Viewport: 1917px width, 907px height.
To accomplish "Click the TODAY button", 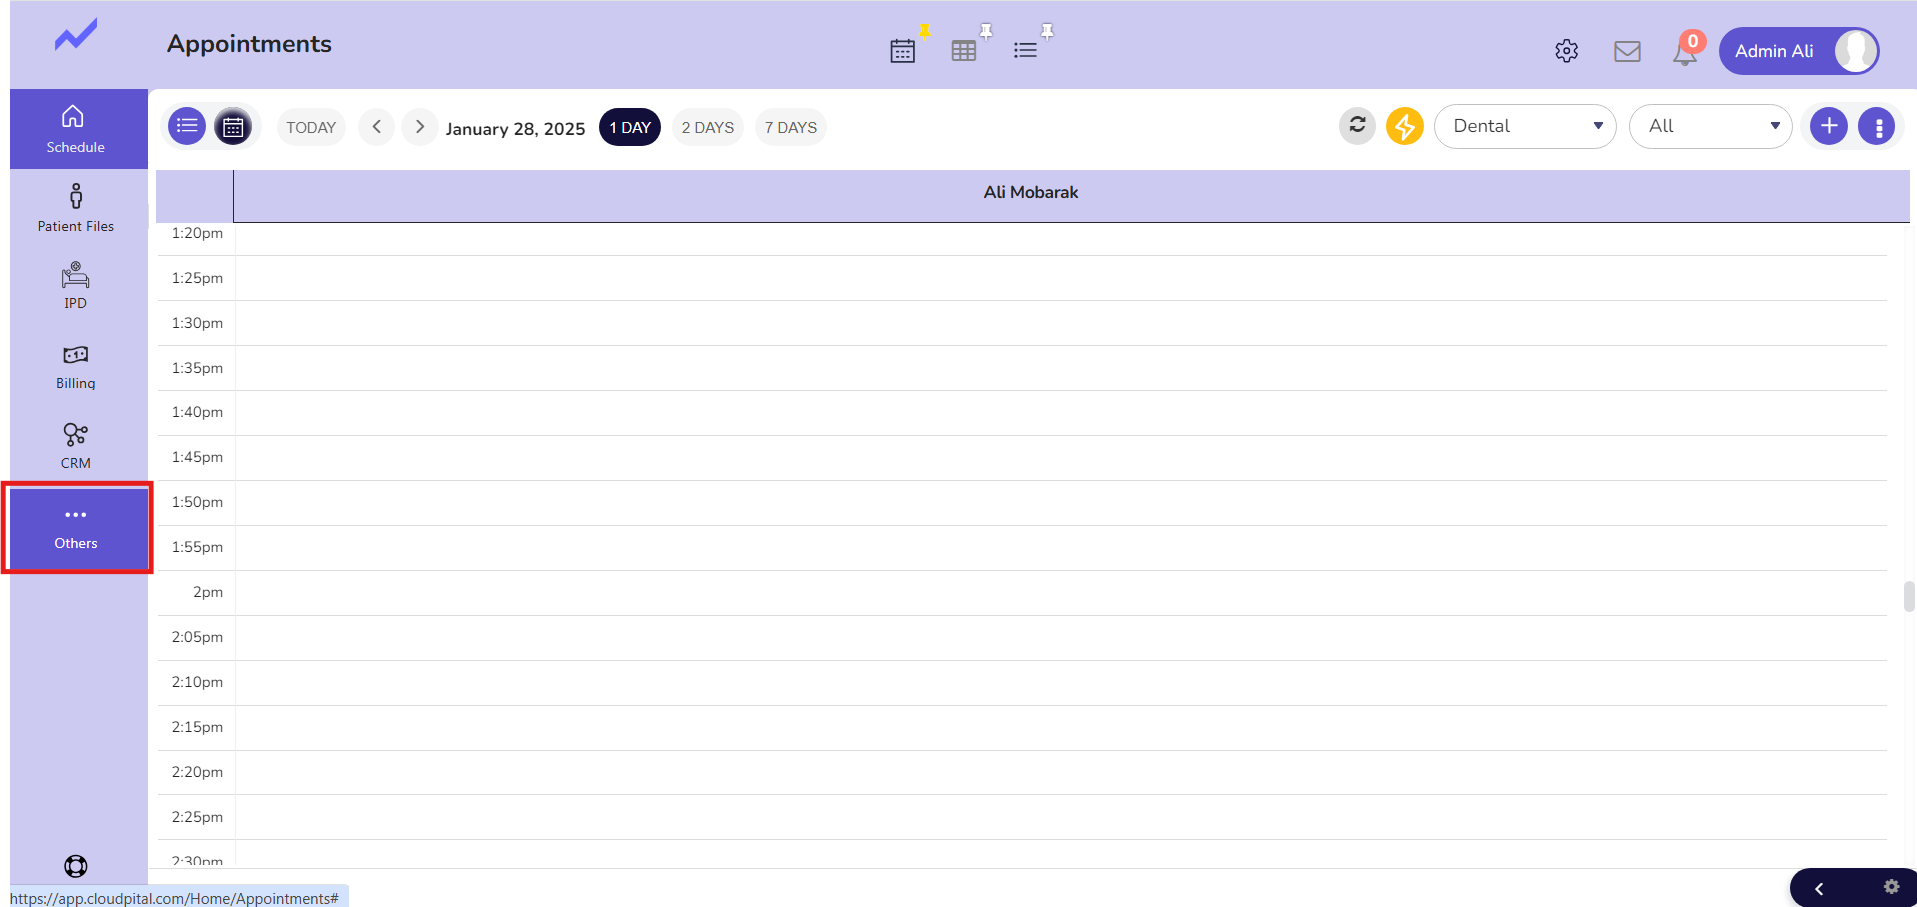I will point(311,127).
